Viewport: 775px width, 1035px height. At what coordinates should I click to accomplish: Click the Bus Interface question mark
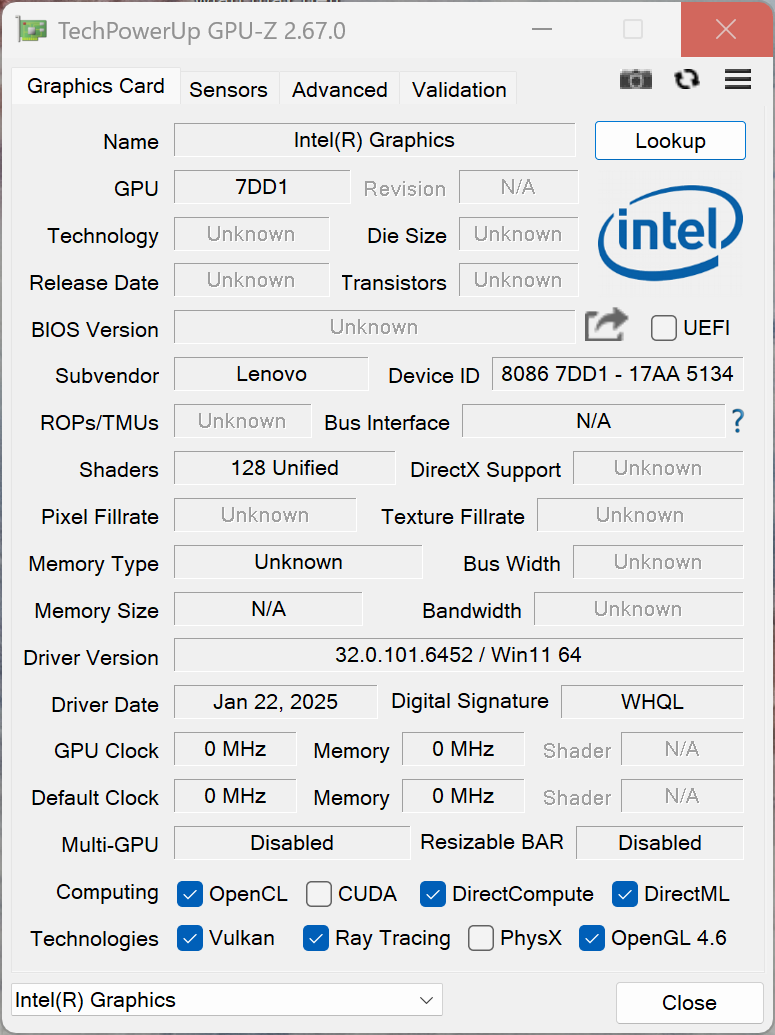pyautogui.click(x=738, y=421)
